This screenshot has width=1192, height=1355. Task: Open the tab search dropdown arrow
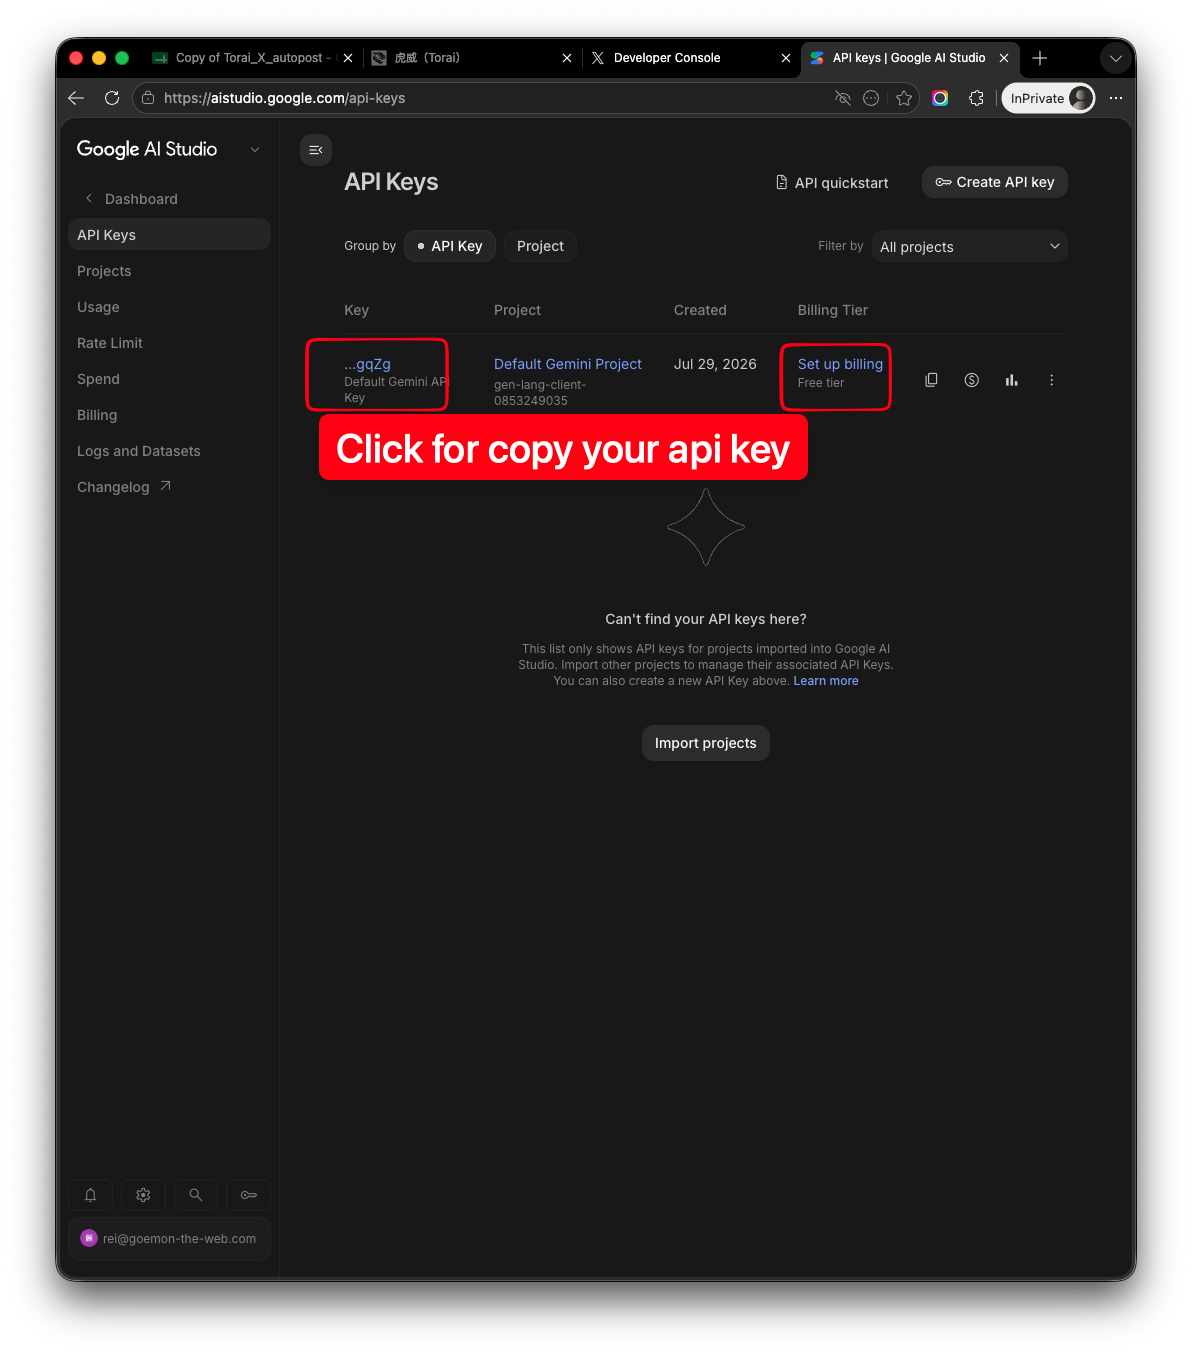coord(1115,58)
